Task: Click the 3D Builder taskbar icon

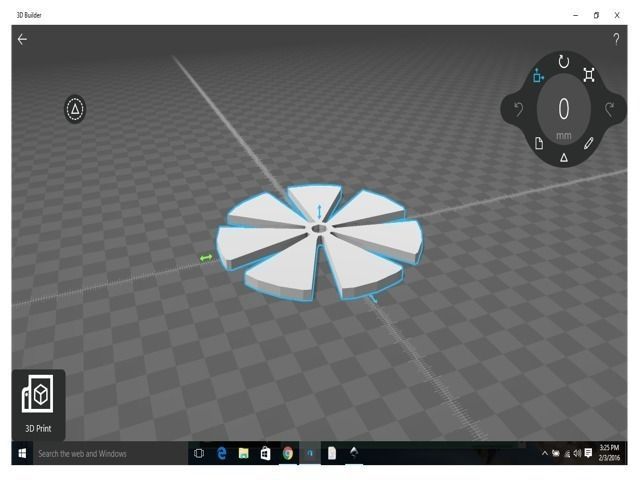Action: [x=310, y=453]
